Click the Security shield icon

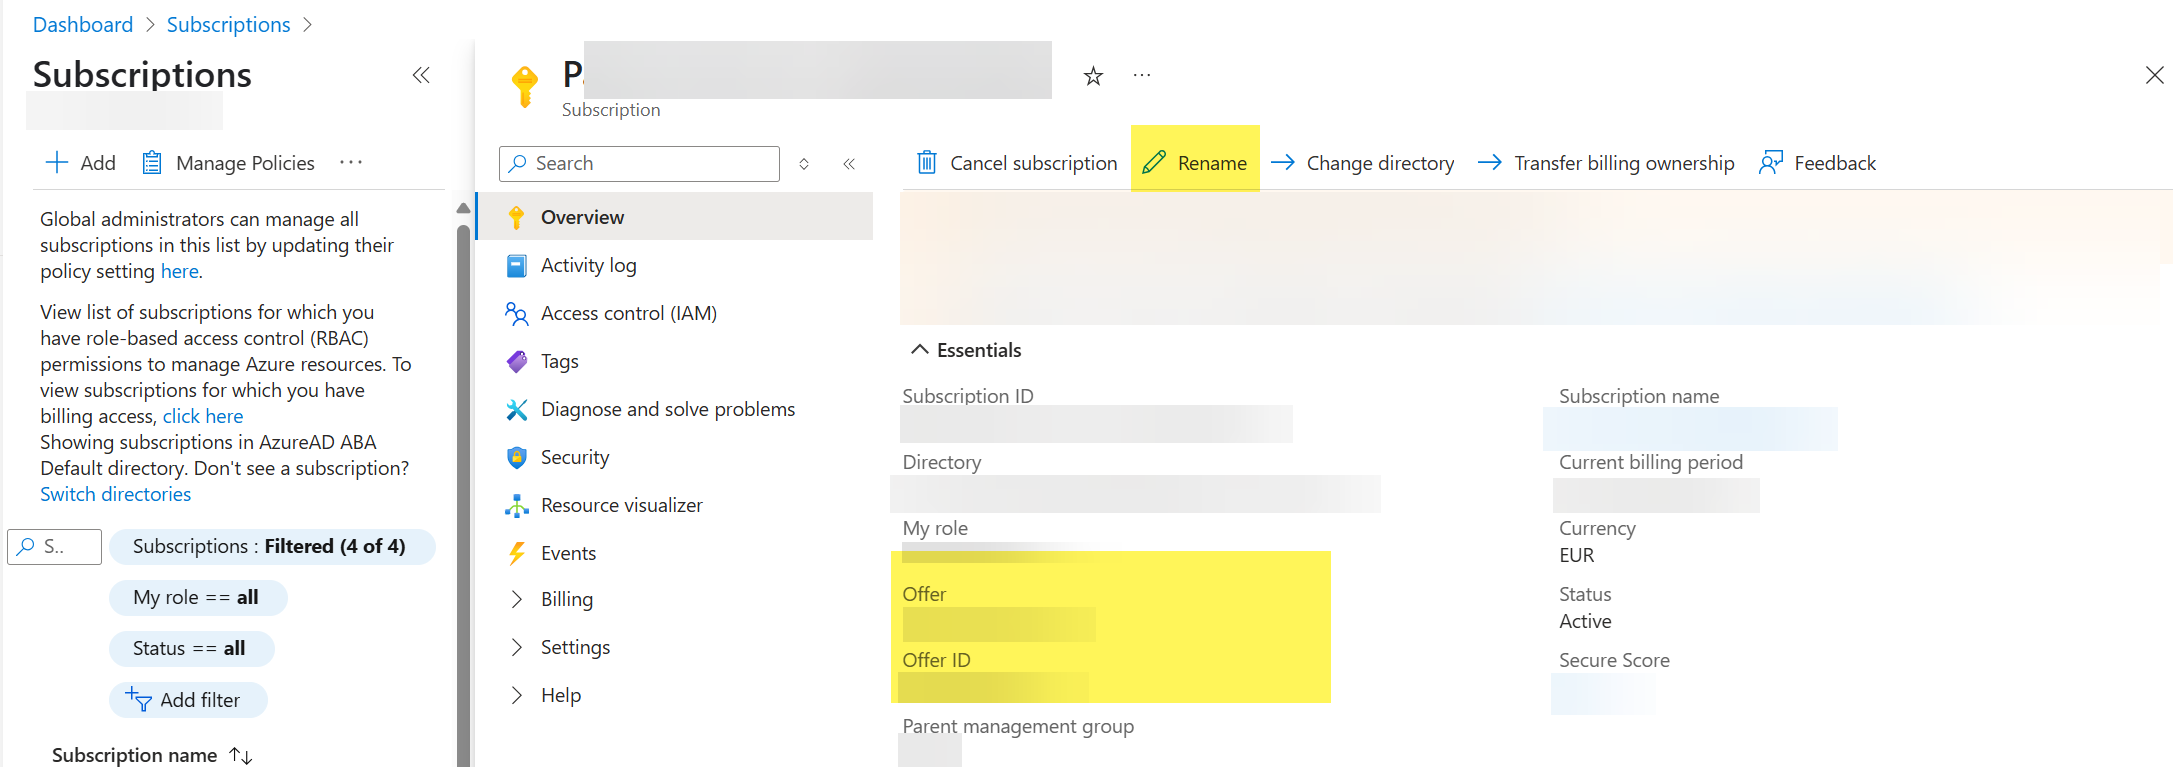pos(516,457)
